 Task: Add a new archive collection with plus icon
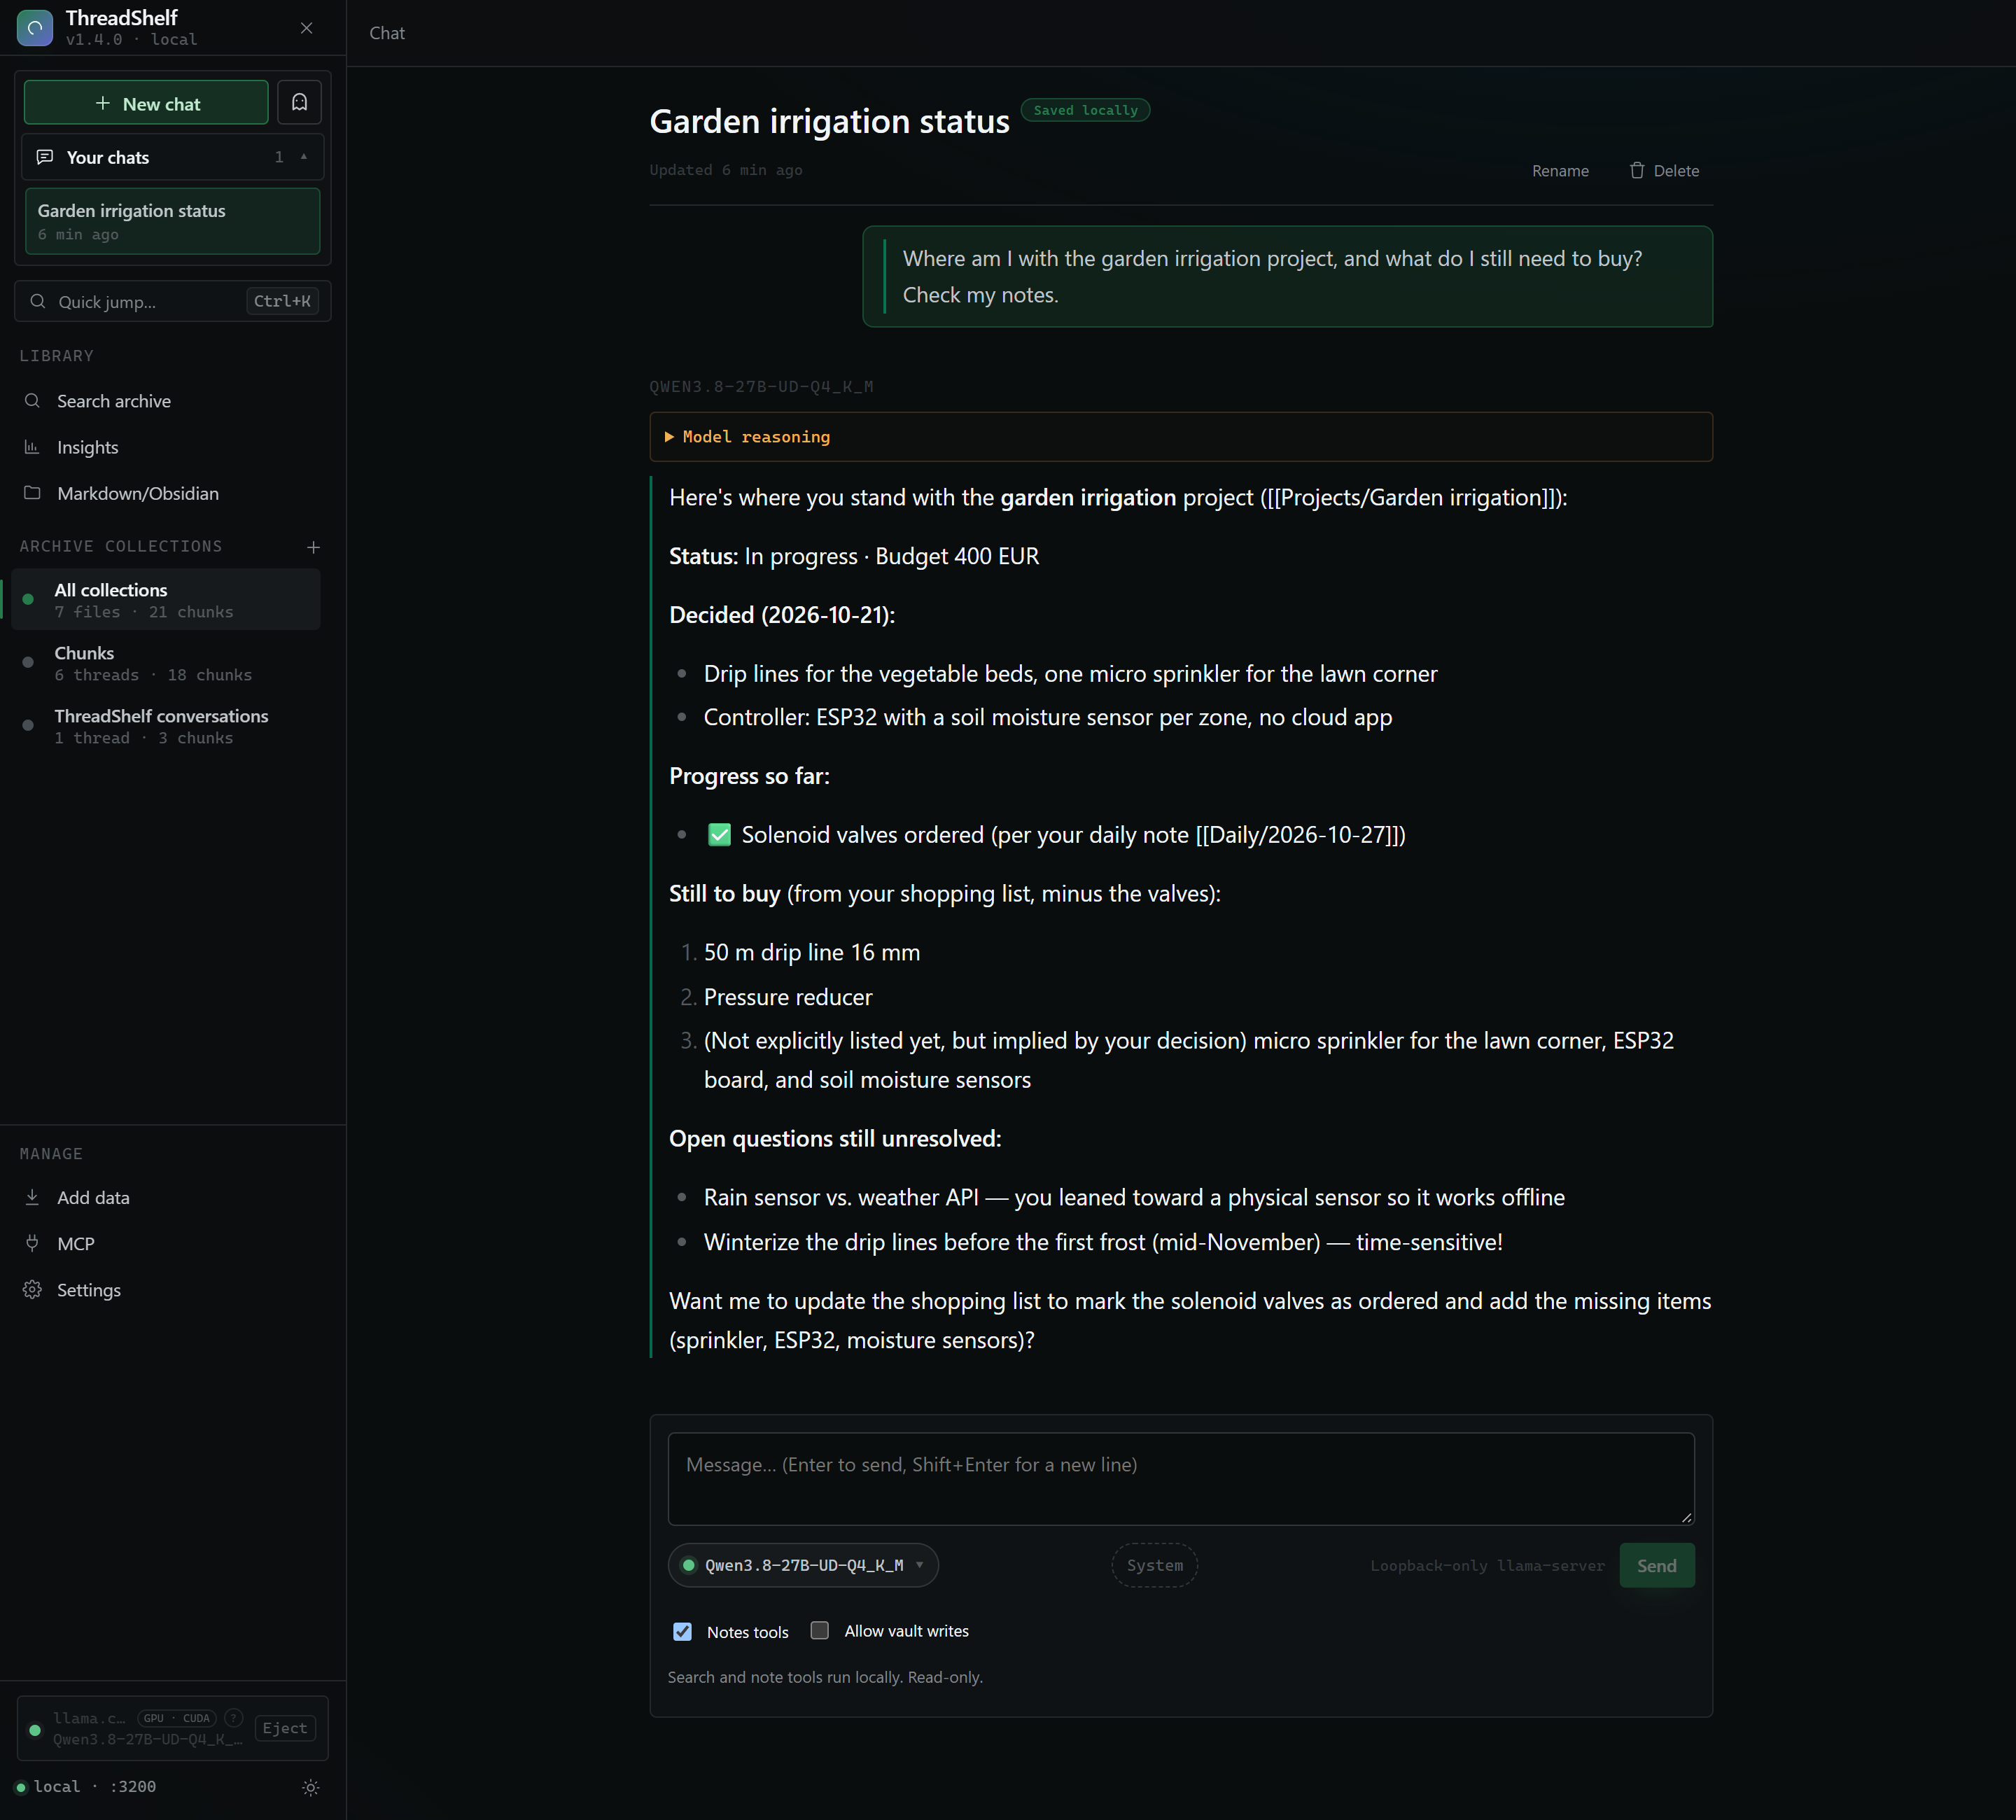coord(314,547)
